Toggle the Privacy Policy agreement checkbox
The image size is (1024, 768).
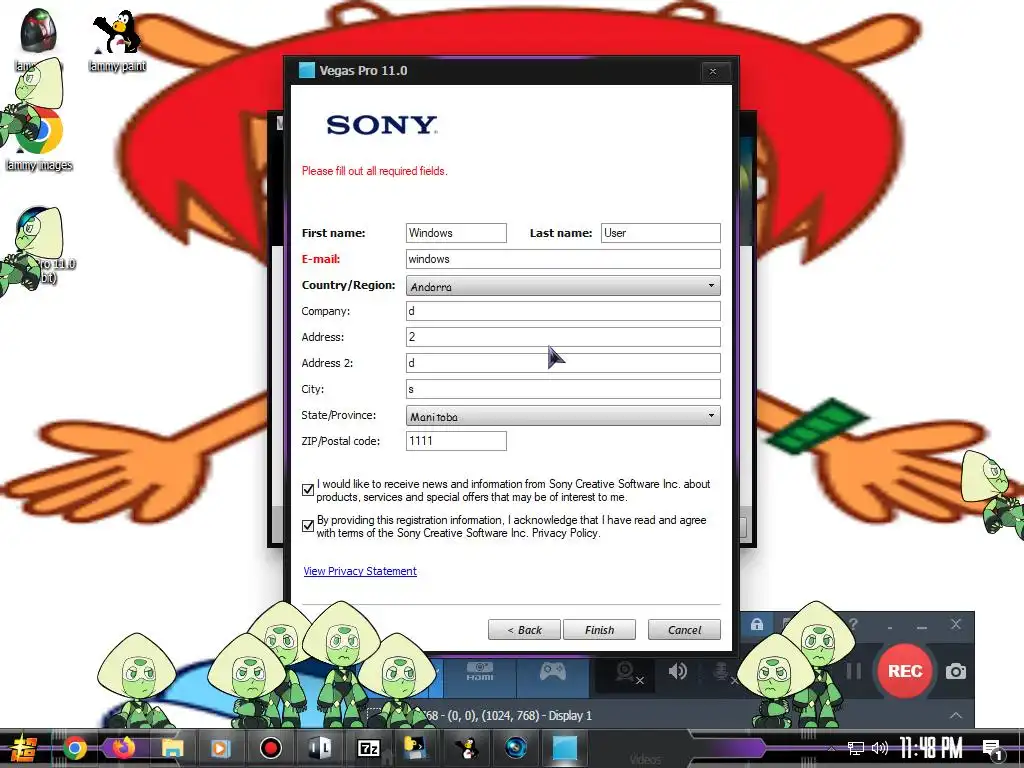point(308,526)
